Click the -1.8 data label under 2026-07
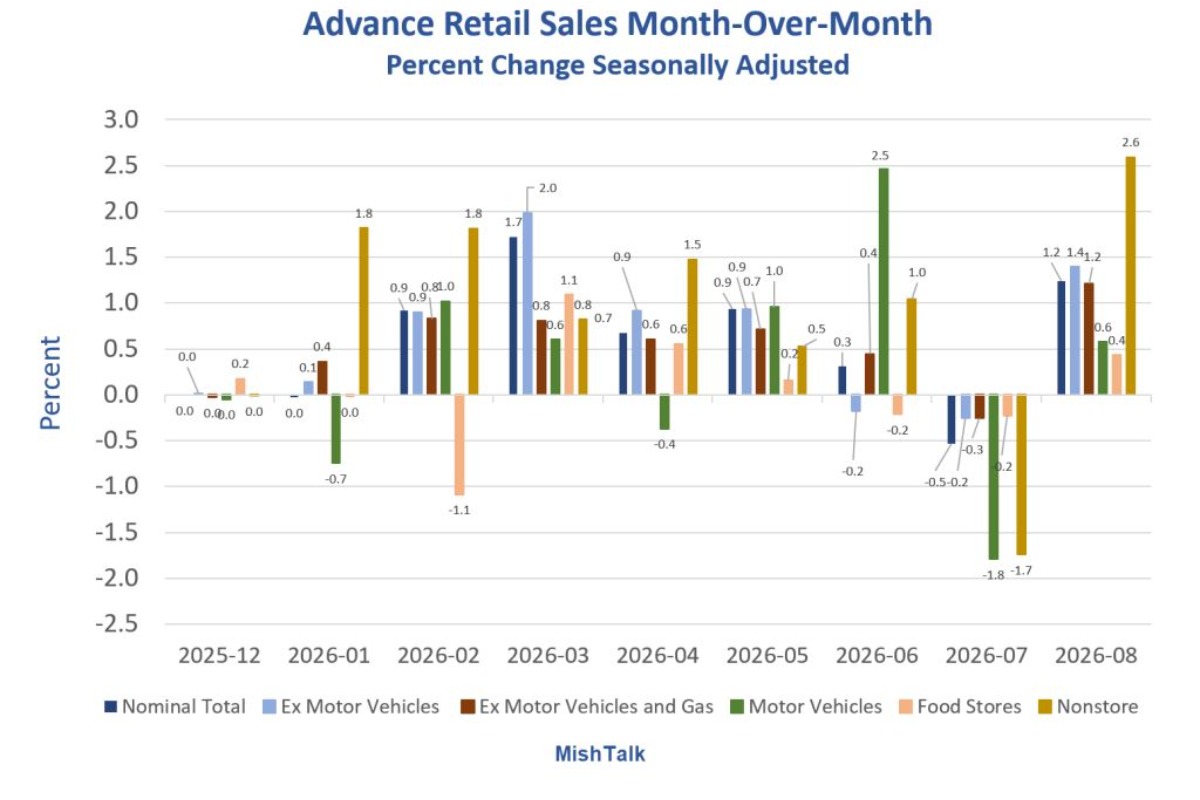This screenshot has height=800, width=1200. click(994, 575)
